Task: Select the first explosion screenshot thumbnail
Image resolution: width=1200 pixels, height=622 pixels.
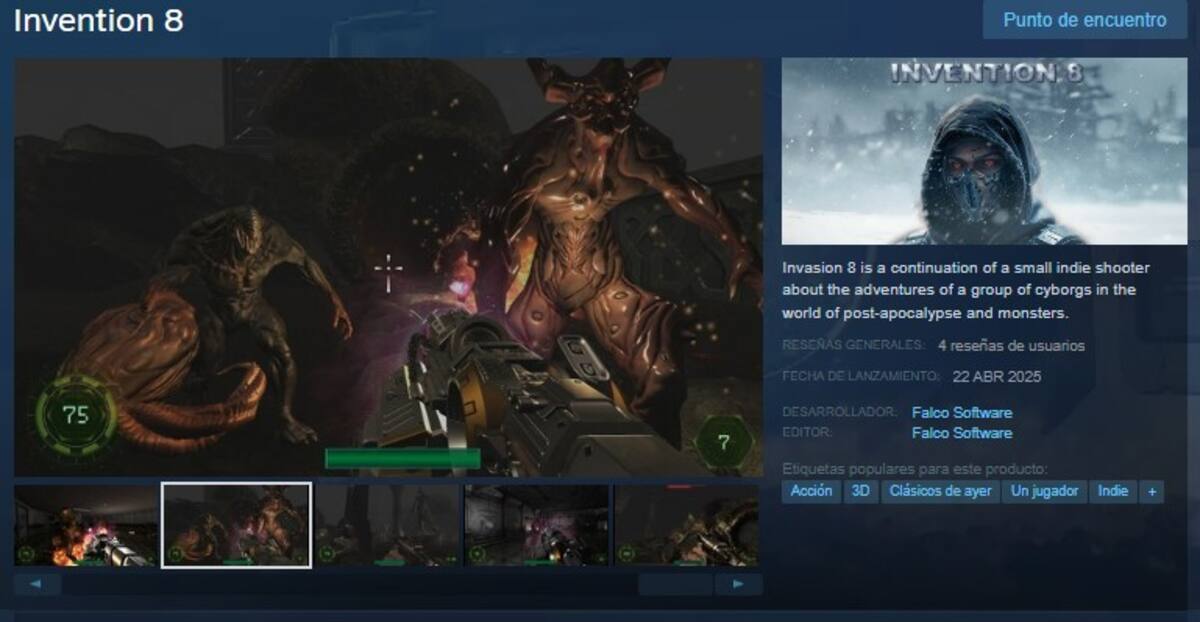Action: coord(86,525)
